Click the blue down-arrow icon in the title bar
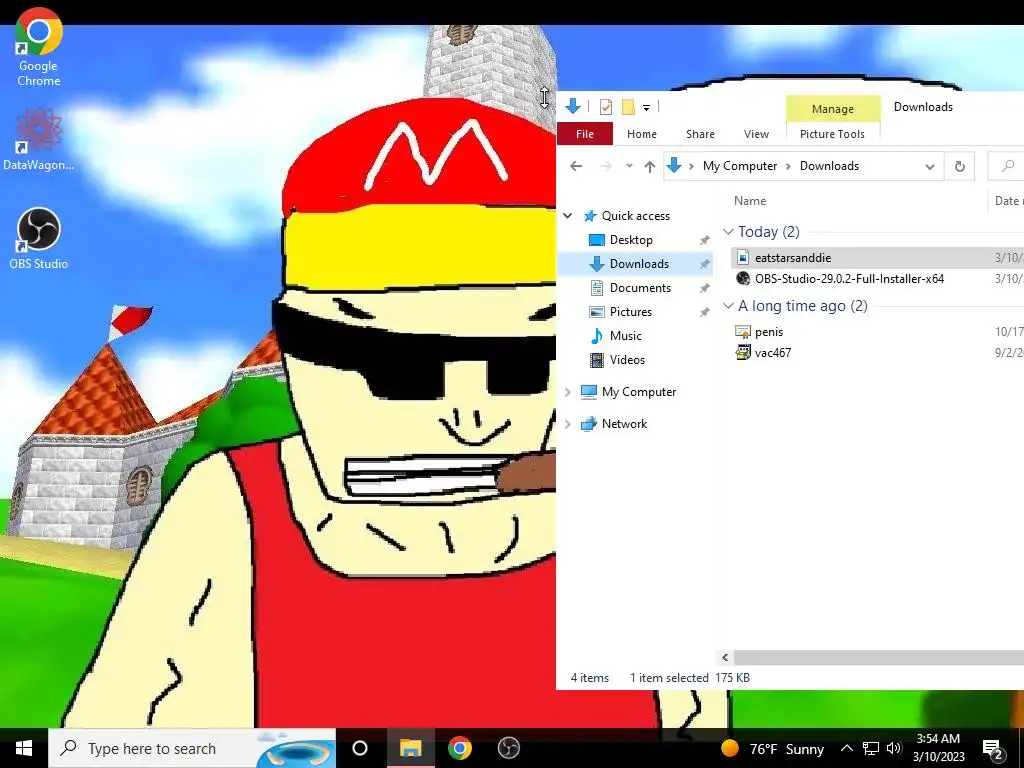The height and width of the screenshot is (768, 1024). point(573,106)
